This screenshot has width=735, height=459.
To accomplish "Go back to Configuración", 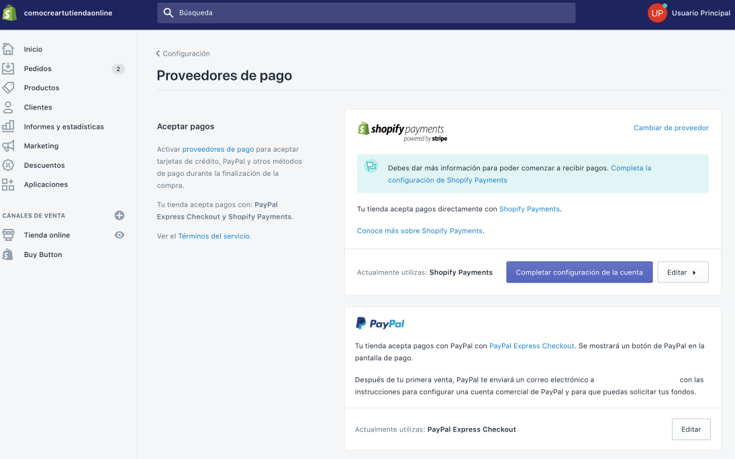I will 183,54.
